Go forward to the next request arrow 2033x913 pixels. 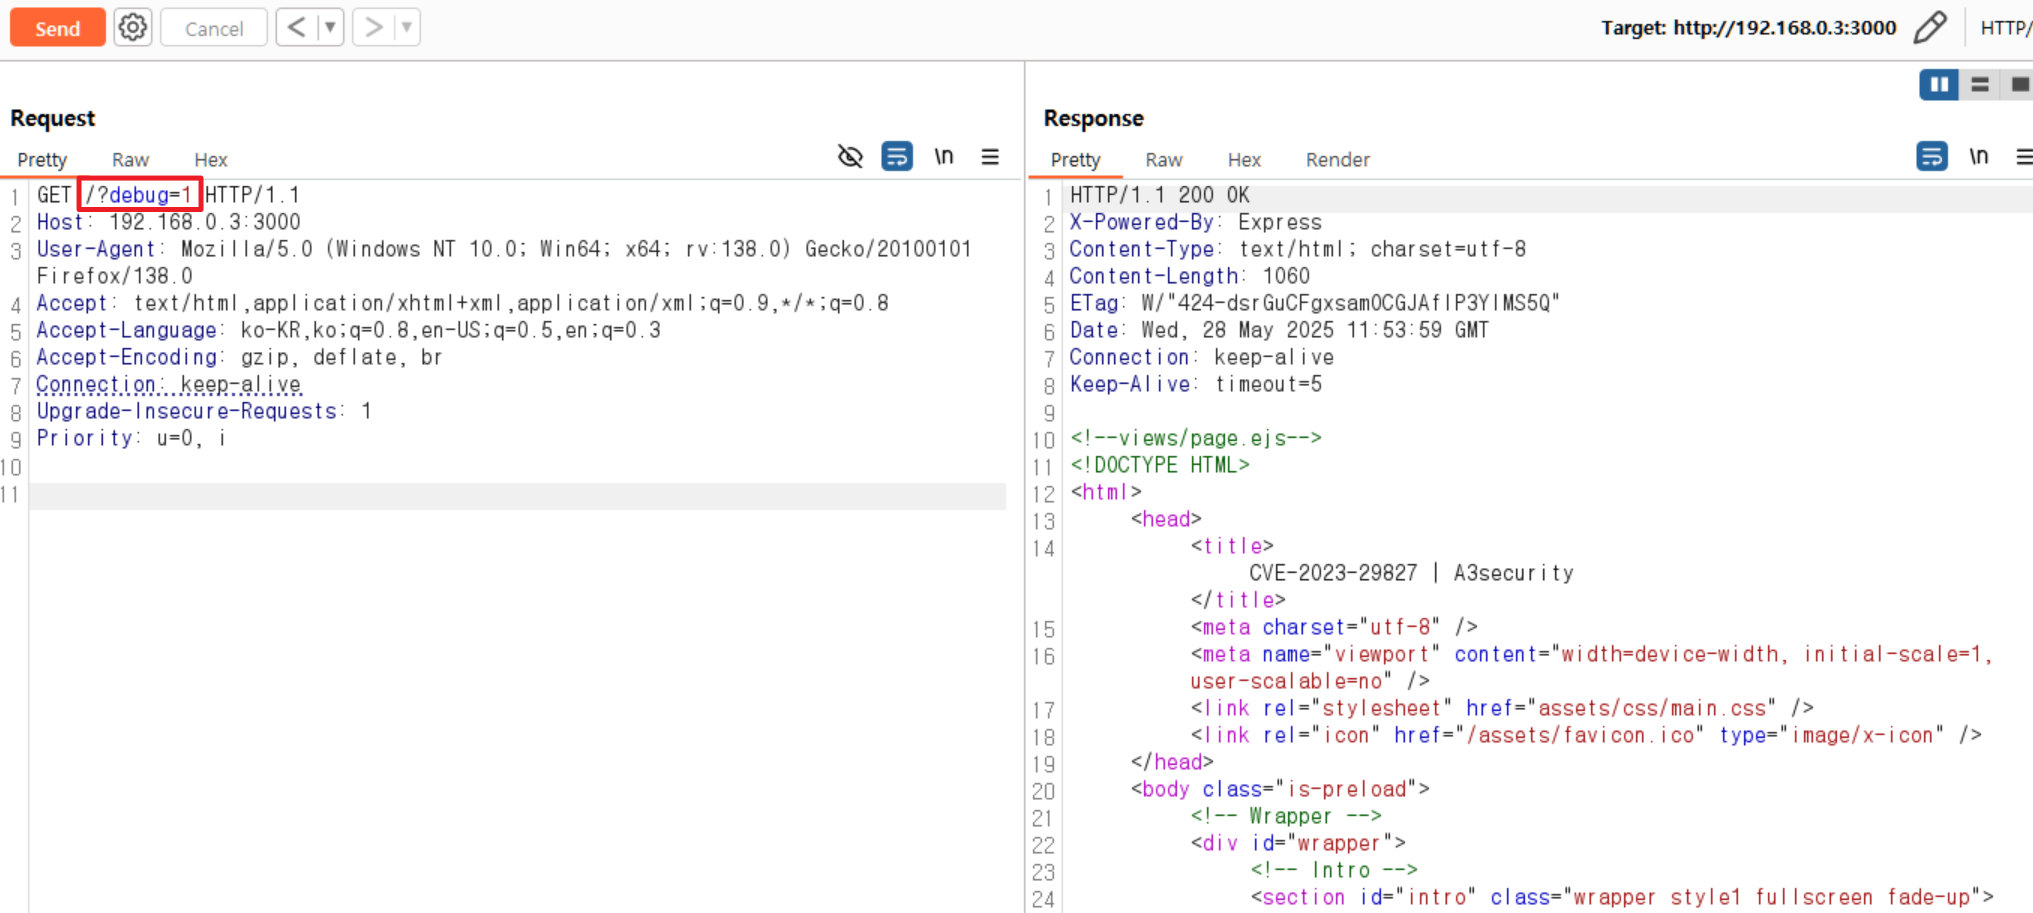[x=373, y=27]
